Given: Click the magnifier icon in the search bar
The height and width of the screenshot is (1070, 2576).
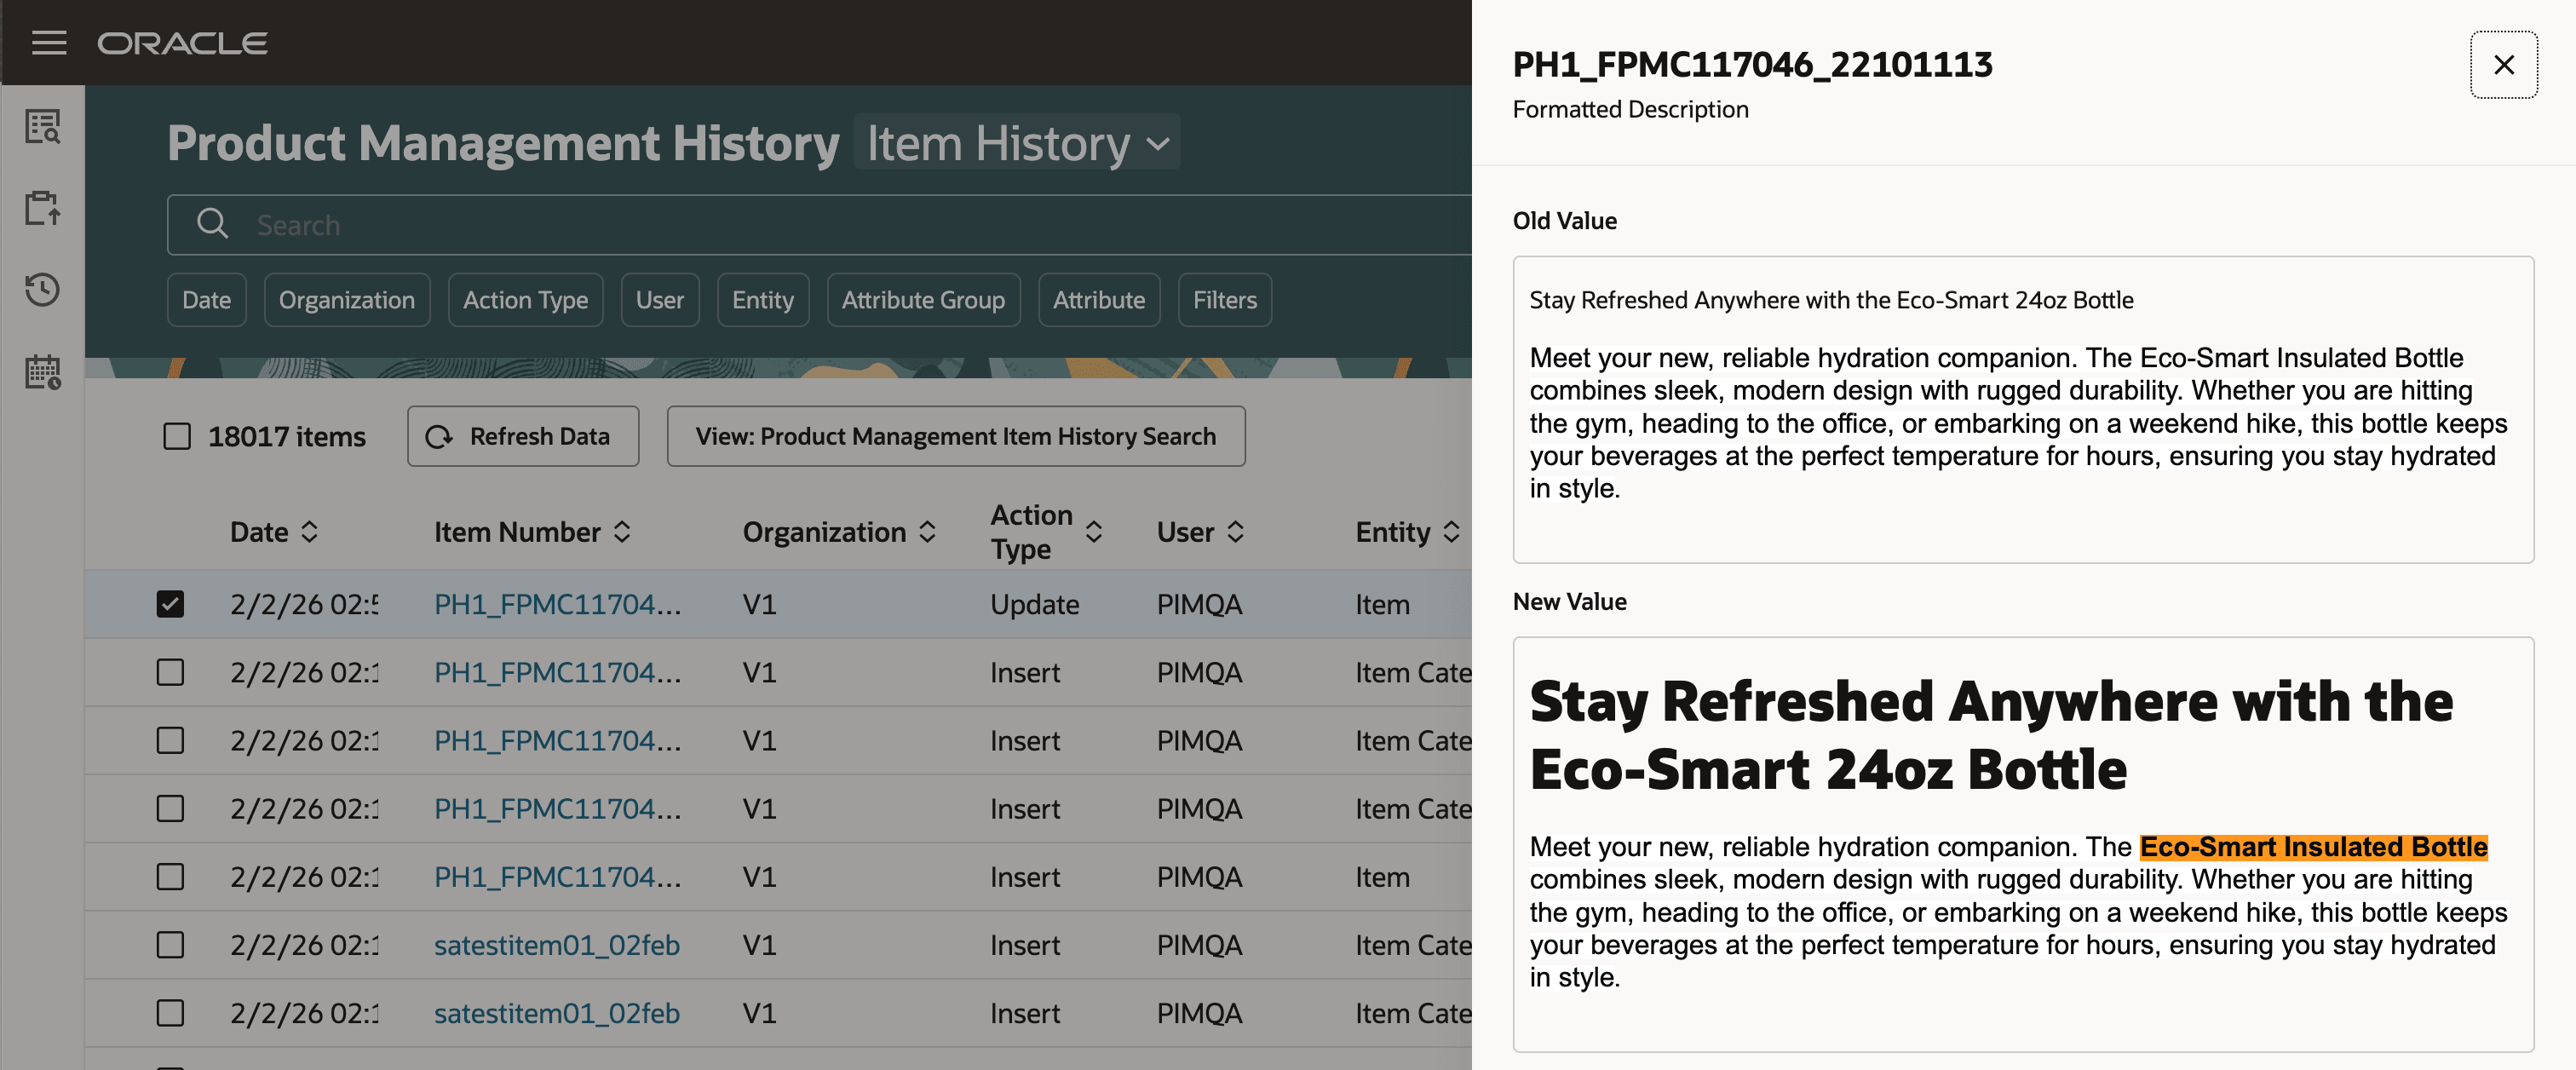Looking at the screenshot, I should click(x=212, y=224).
